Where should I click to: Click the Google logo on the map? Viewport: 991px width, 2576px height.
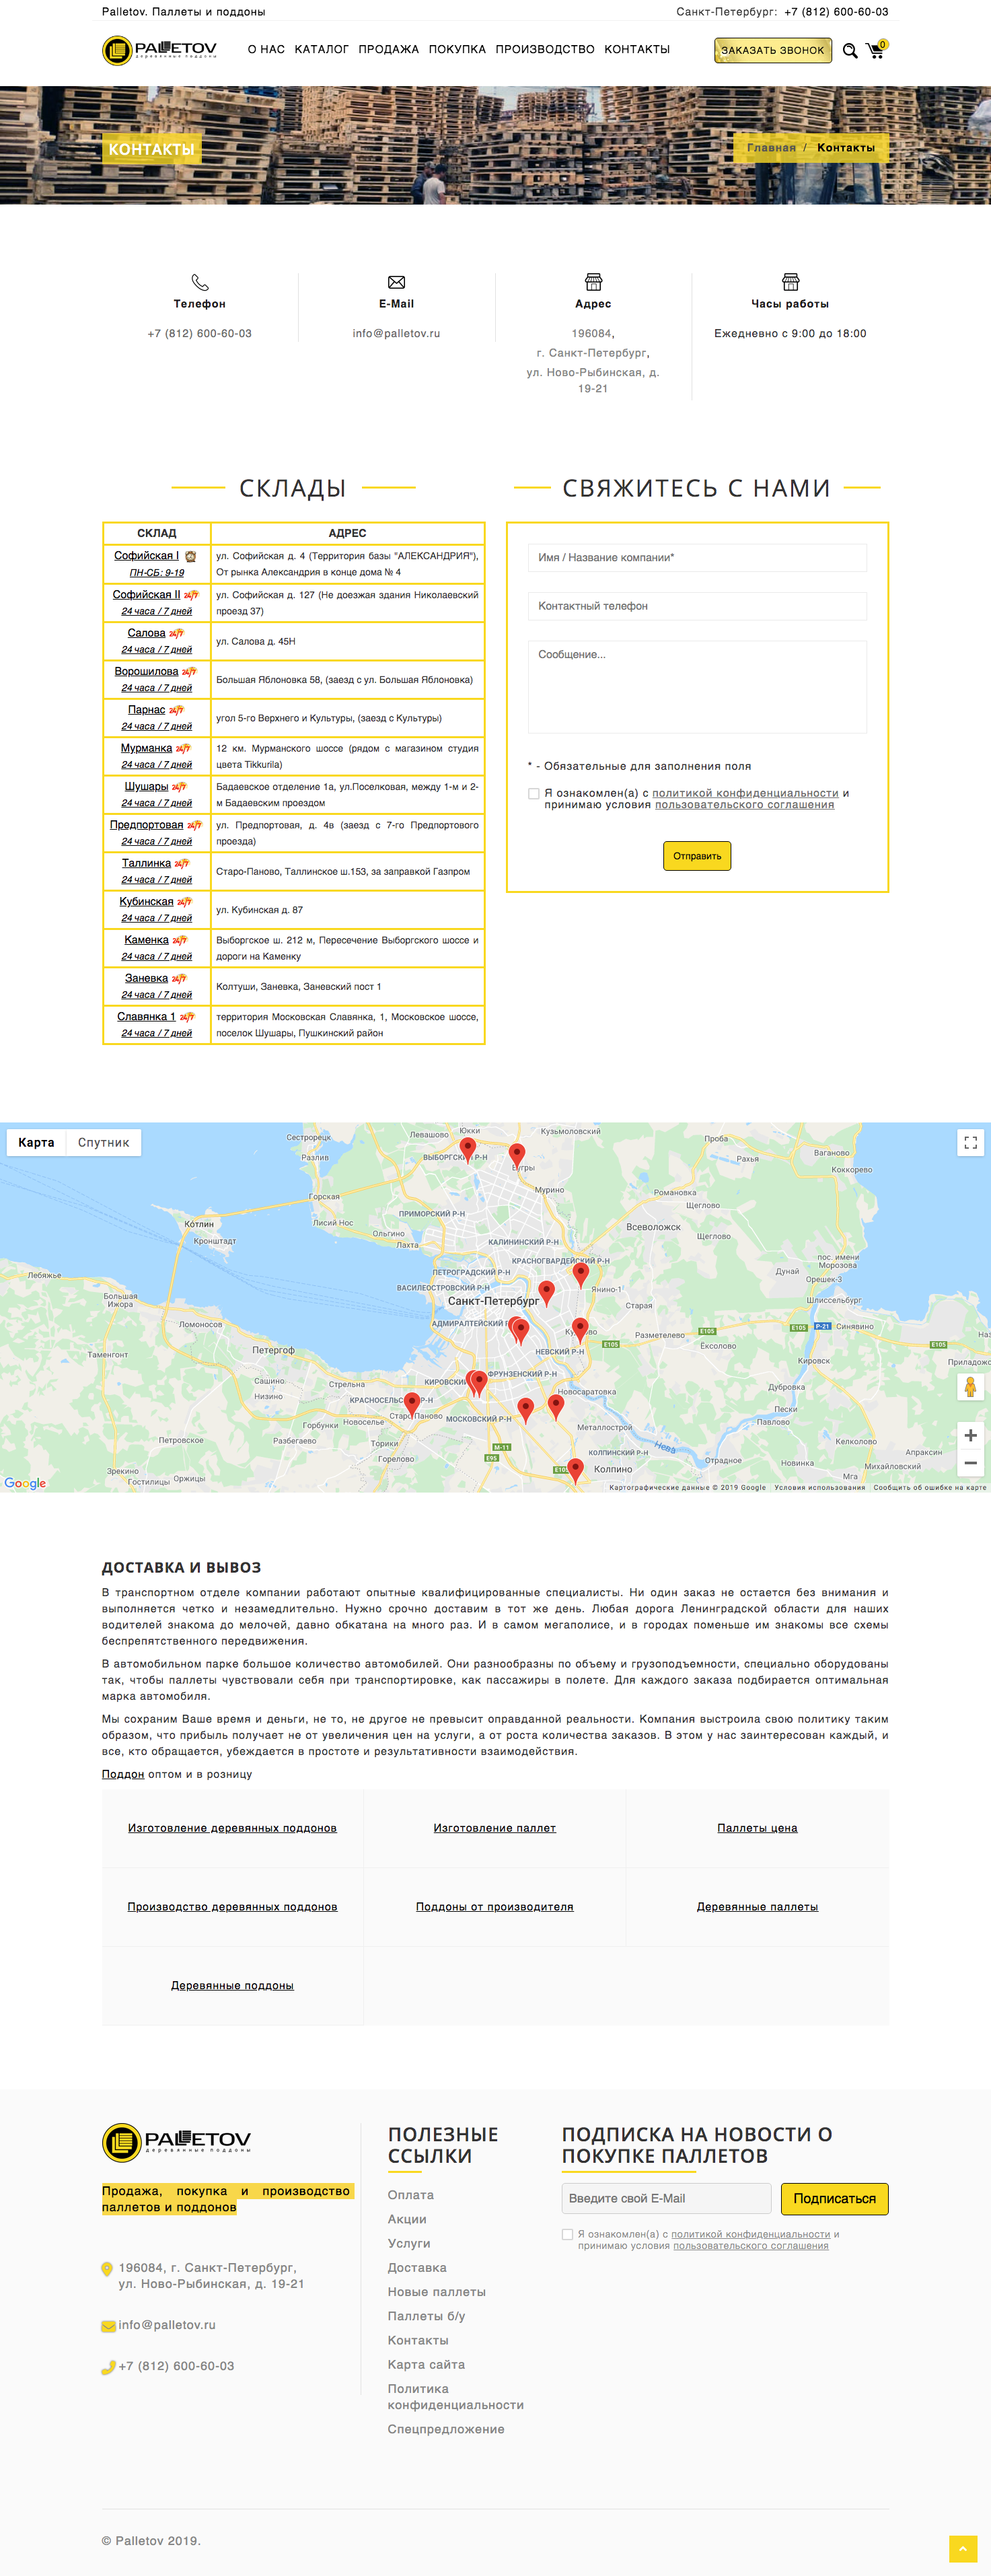click(x=25, y=1483)
